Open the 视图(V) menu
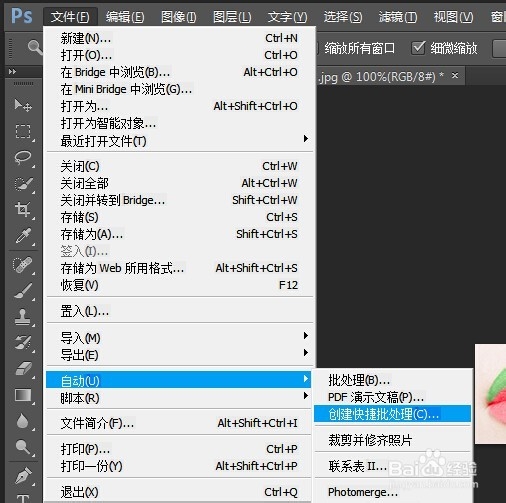The width and height of the screenshot is (506, 503). pos(453,16)
